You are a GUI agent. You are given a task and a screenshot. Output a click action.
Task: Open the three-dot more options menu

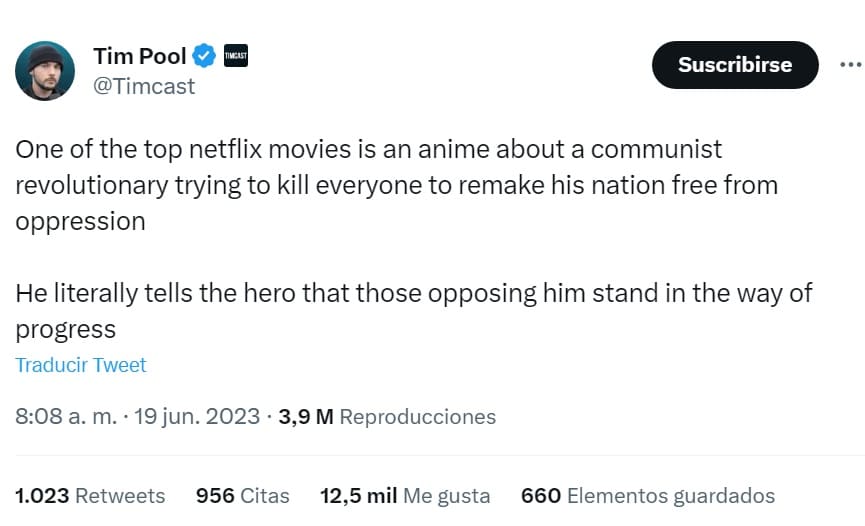click(849, 65)
